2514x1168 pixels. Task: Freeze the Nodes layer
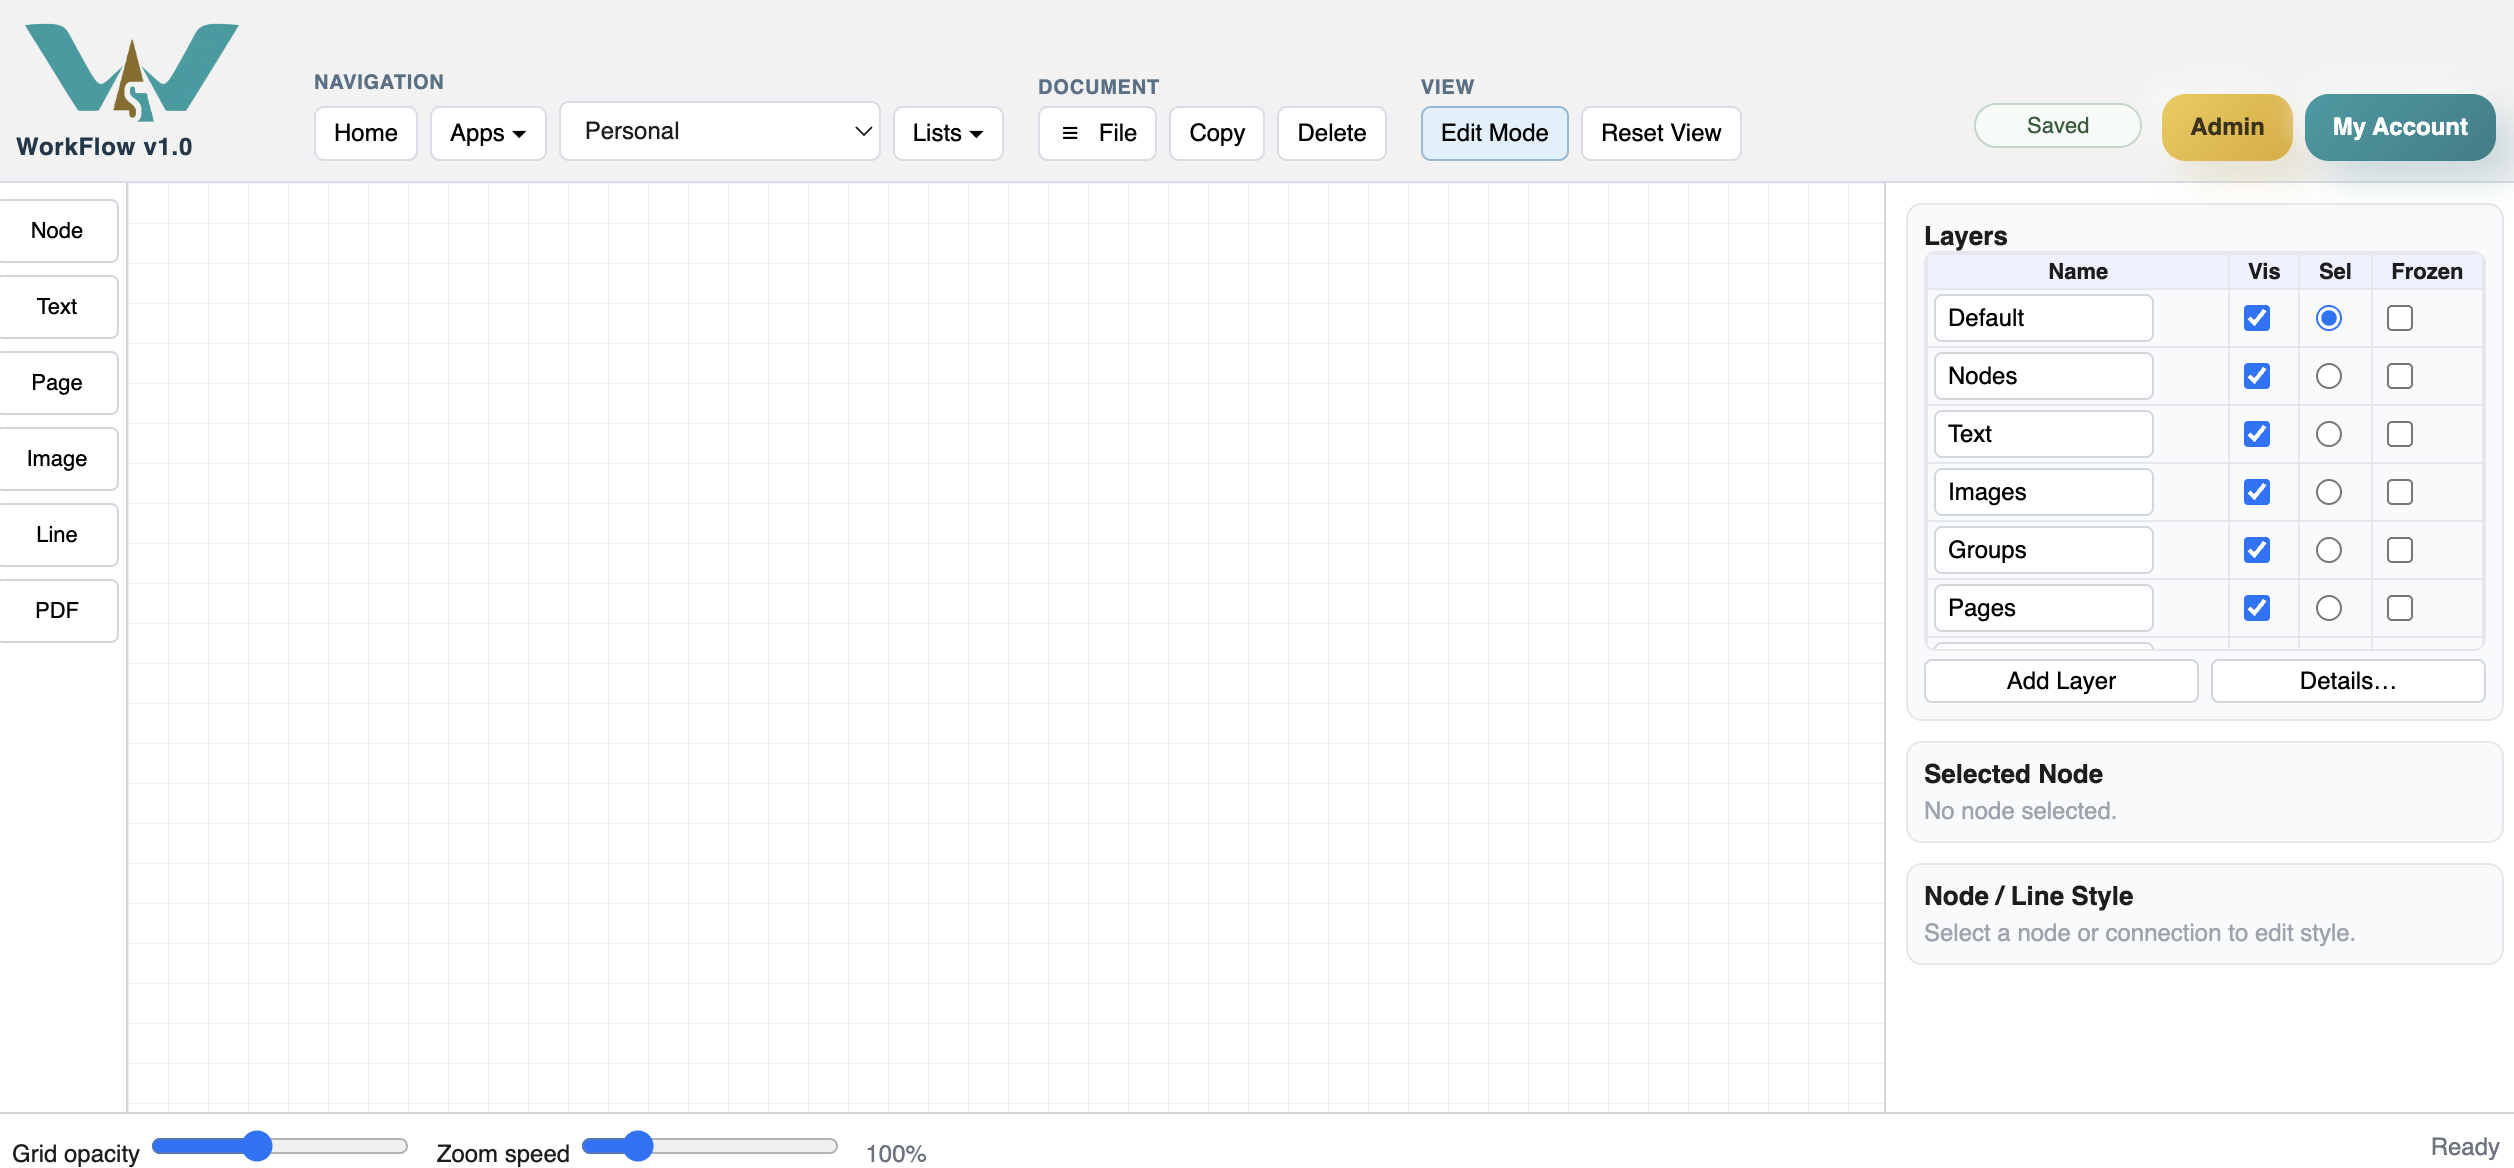[x=2400, y=376]
